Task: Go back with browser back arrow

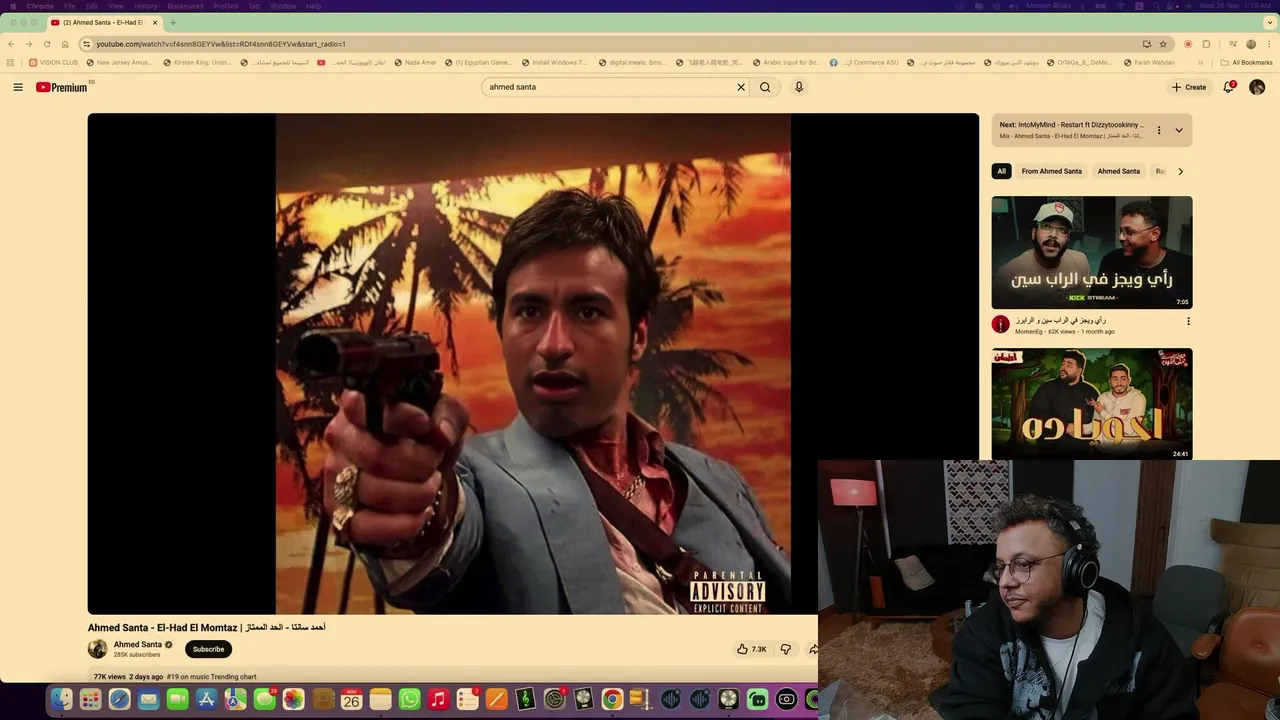Action: (x=11, y=44)
